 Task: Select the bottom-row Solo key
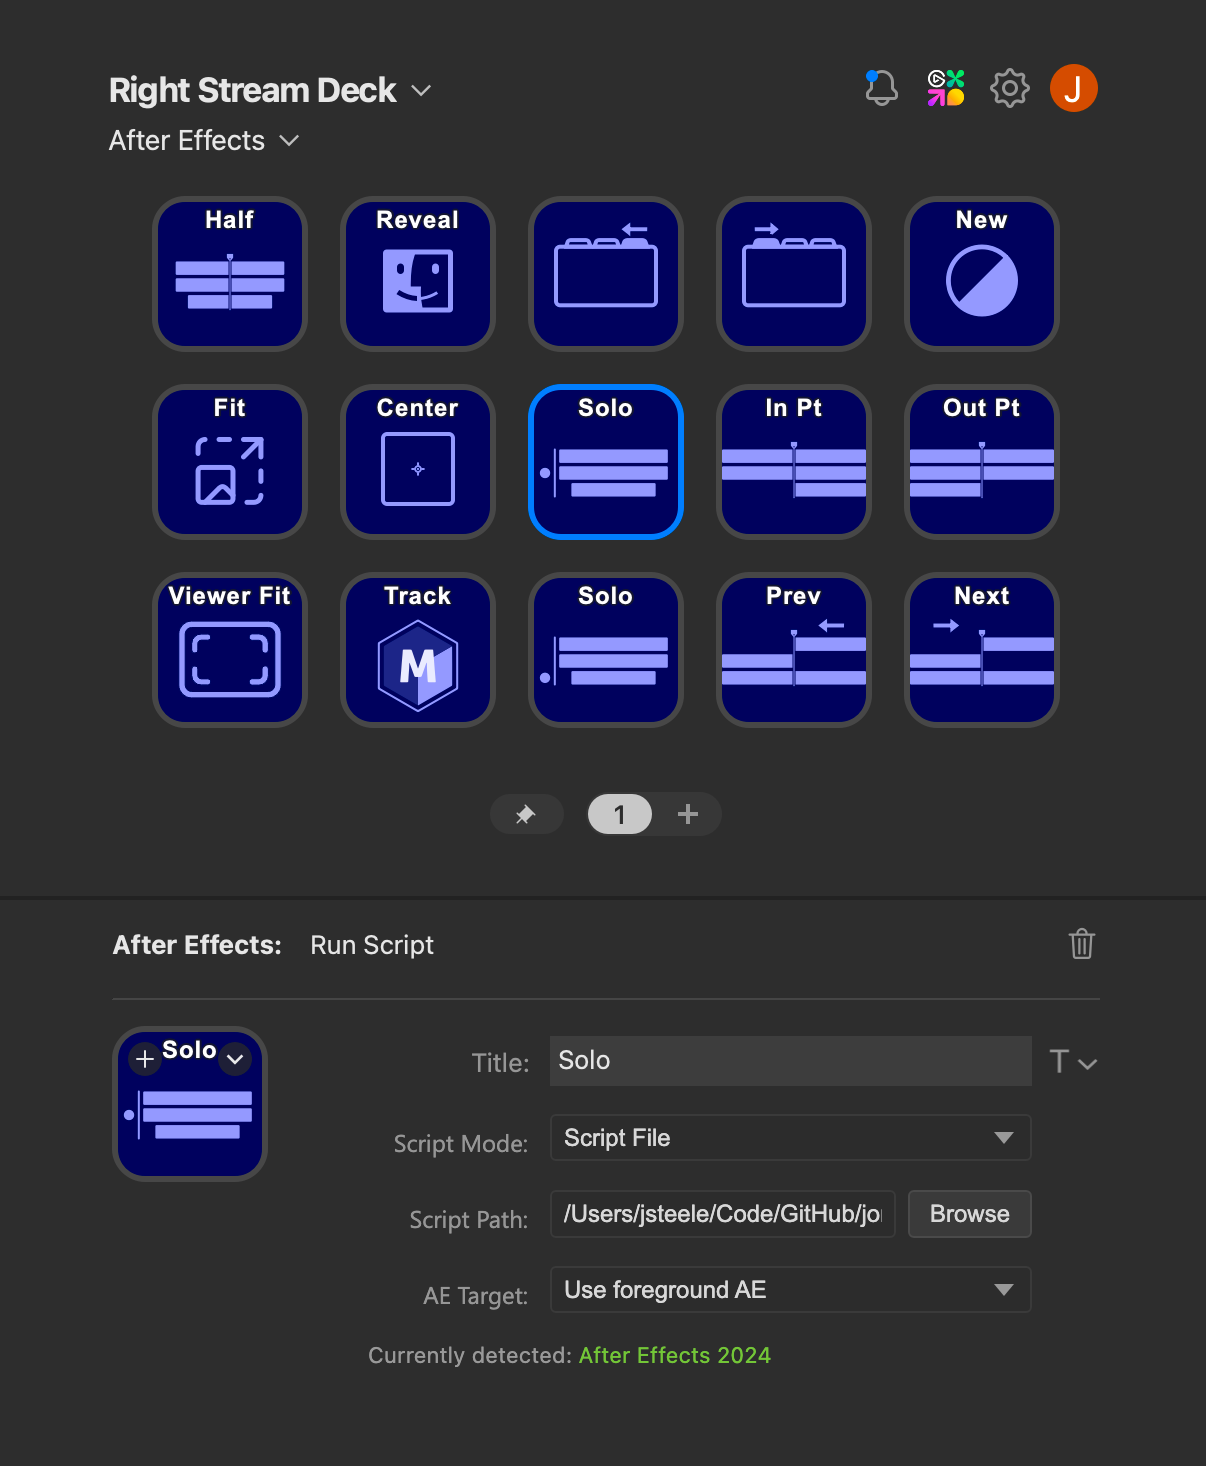click(x=606, y=650)
